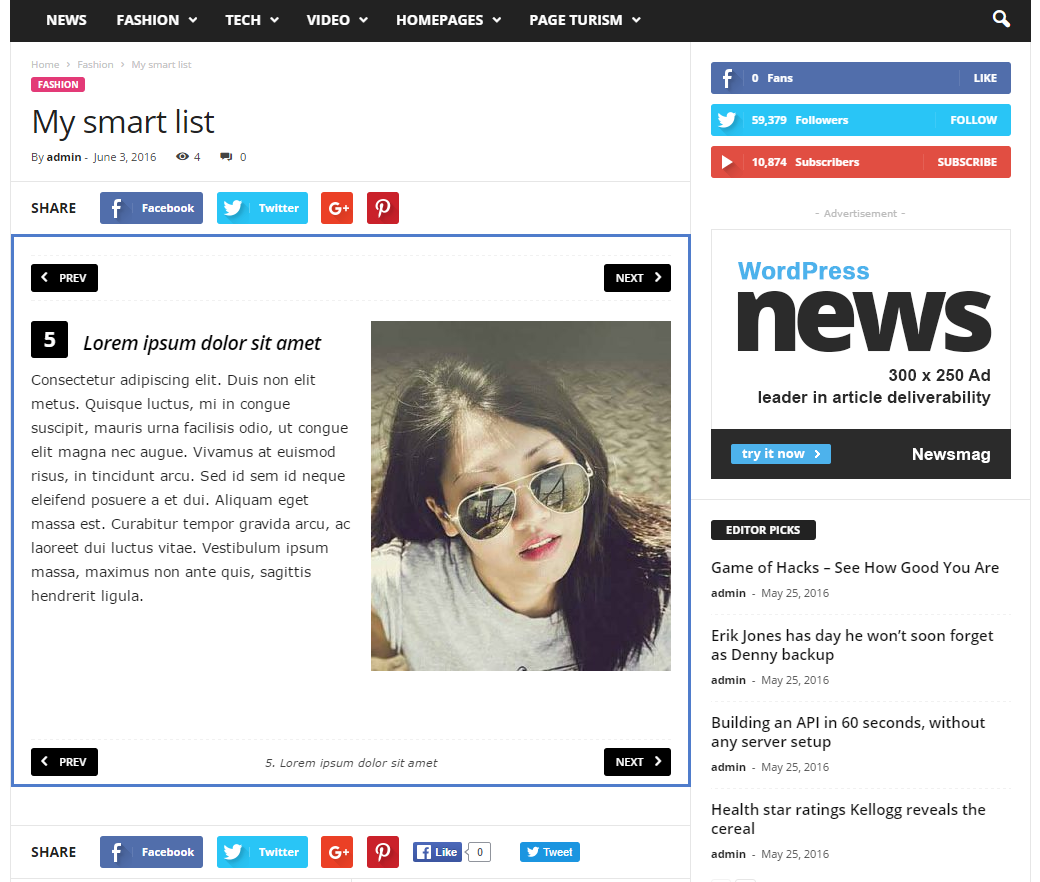The width and height of the screenshot is (1040, 882).
Task: Open the Homepages menu item
Action: click(x=440, y=20)
